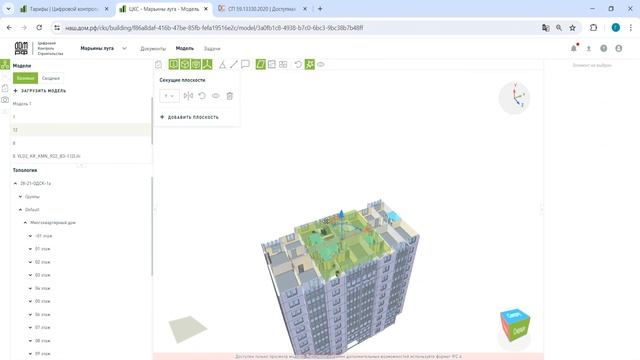Expand the 02 этаж floor node
This screenshot has width=640, height=360.
[x=30, y=262]
